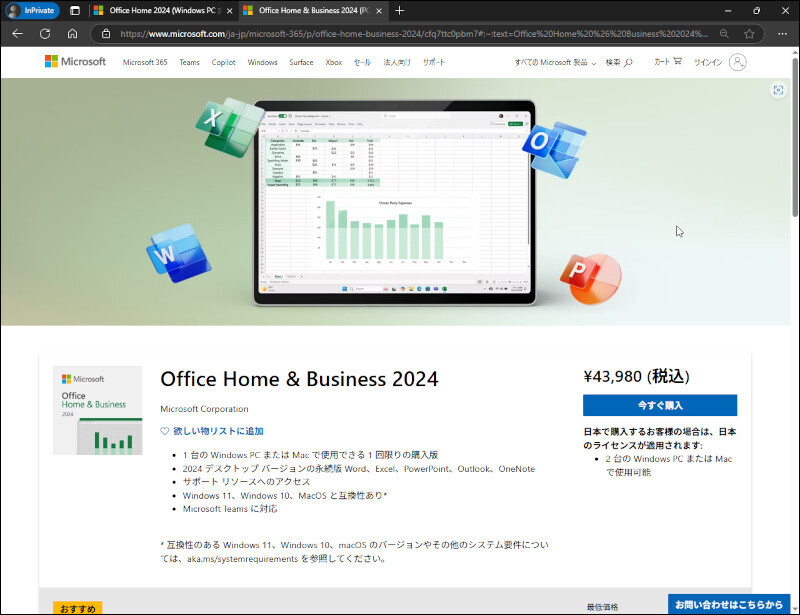Open the Windows nav item
This screenshot has width=800, height=615.
click(262, 62)
